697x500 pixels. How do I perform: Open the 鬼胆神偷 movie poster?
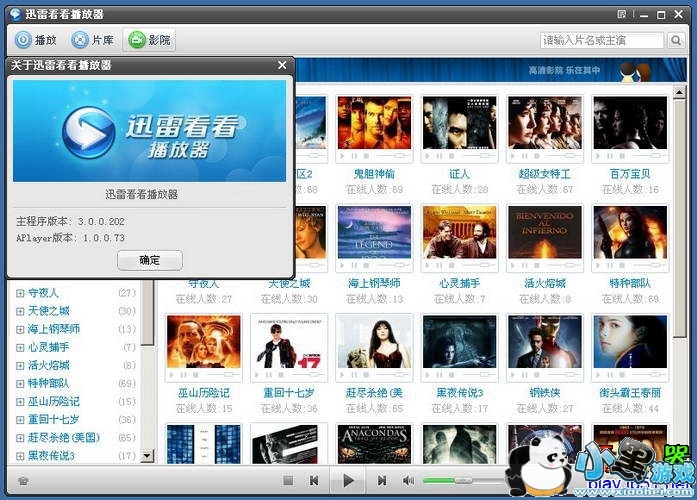(x=374, y=123)
